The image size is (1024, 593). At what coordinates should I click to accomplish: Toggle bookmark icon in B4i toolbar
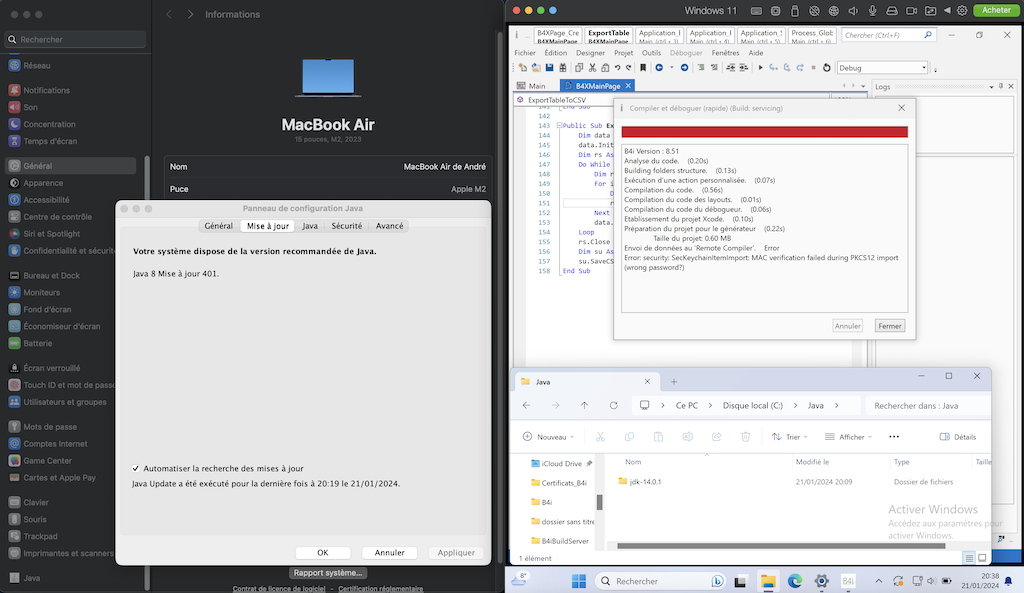click(x=643, y=68)
